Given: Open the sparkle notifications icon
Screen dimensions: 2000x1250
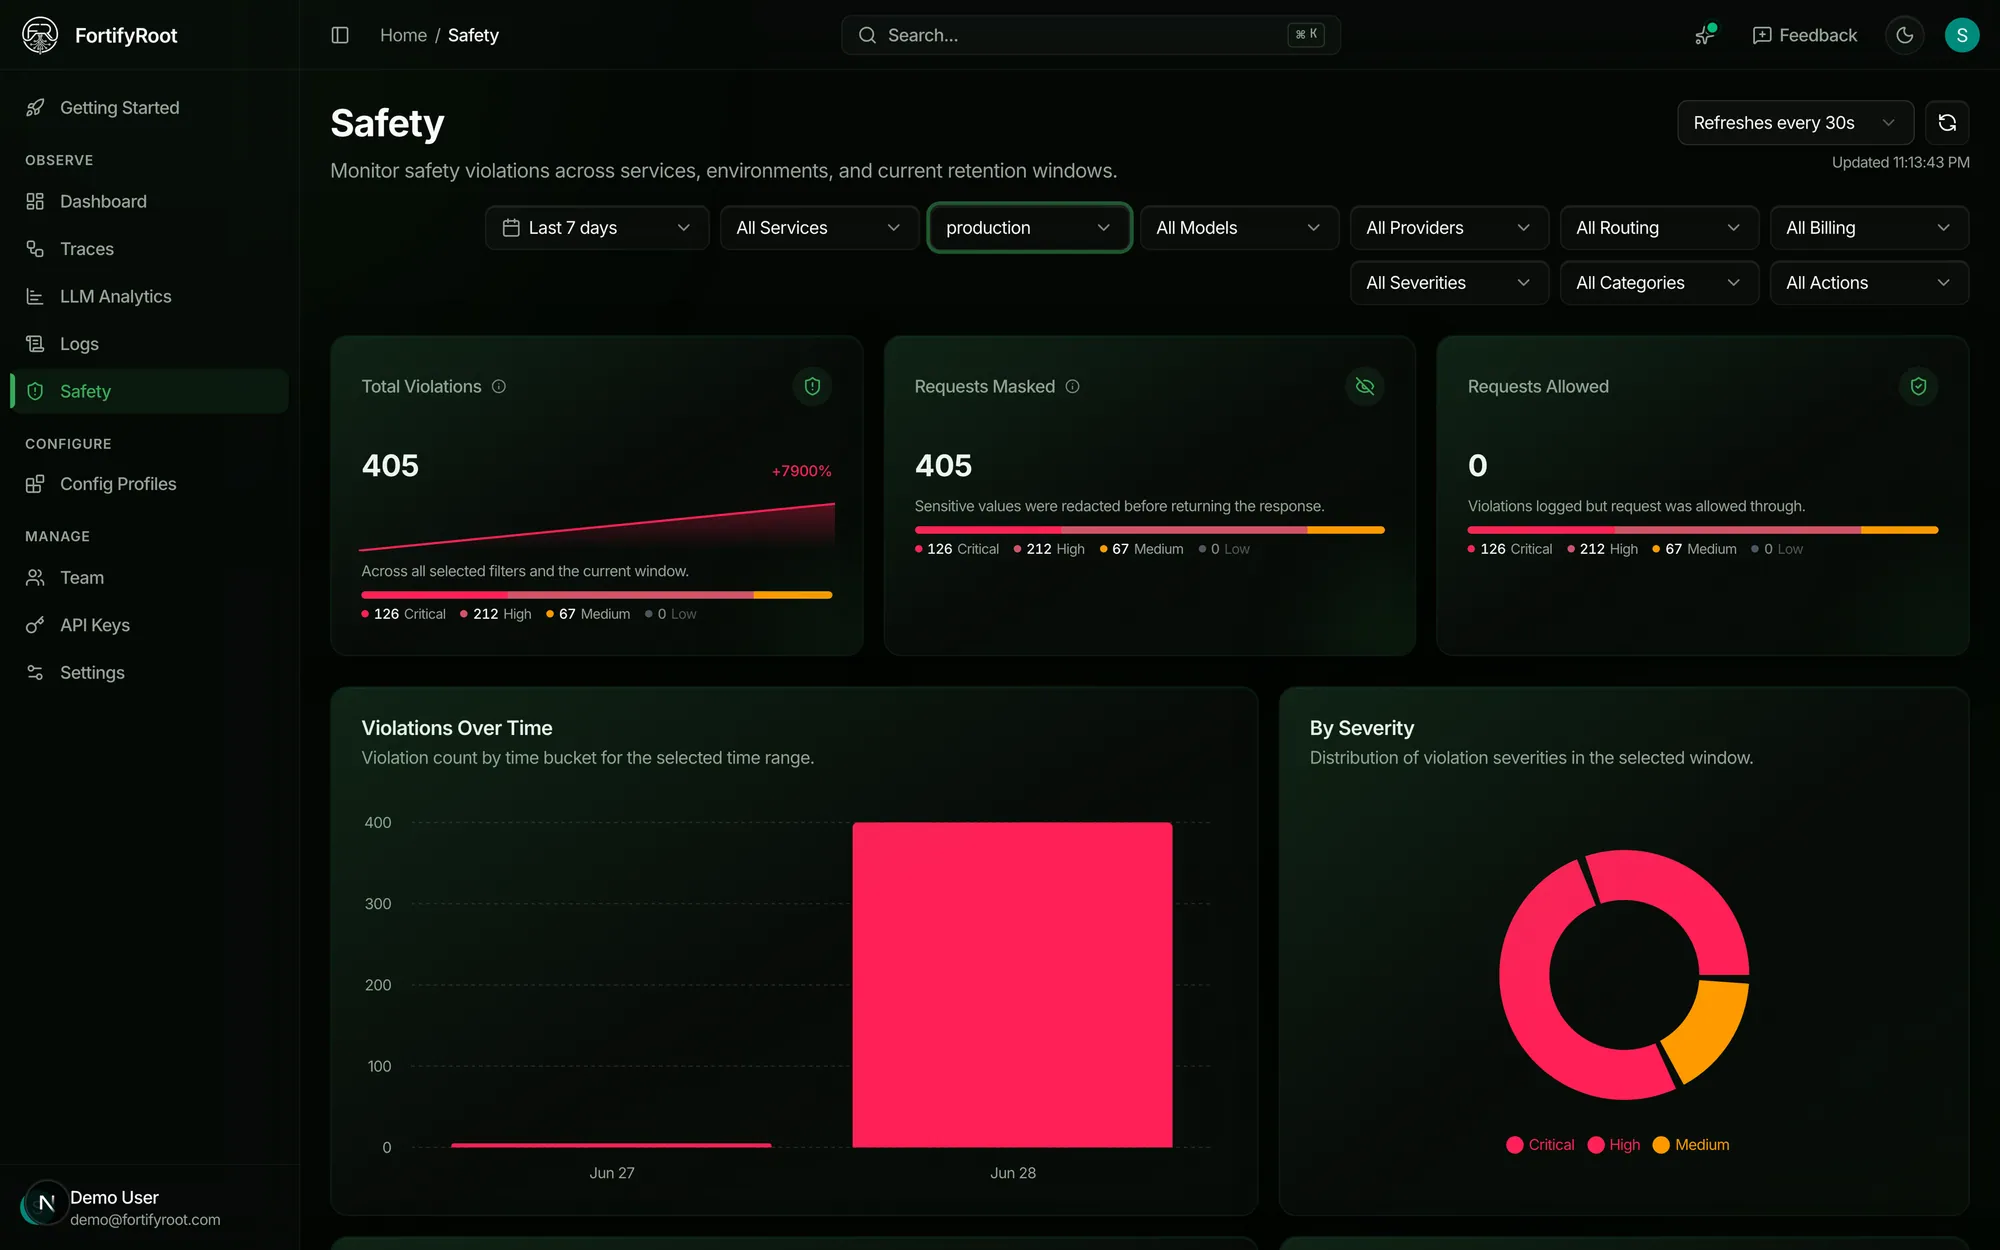Looking at the screenshot, I should coord(1705,35).
